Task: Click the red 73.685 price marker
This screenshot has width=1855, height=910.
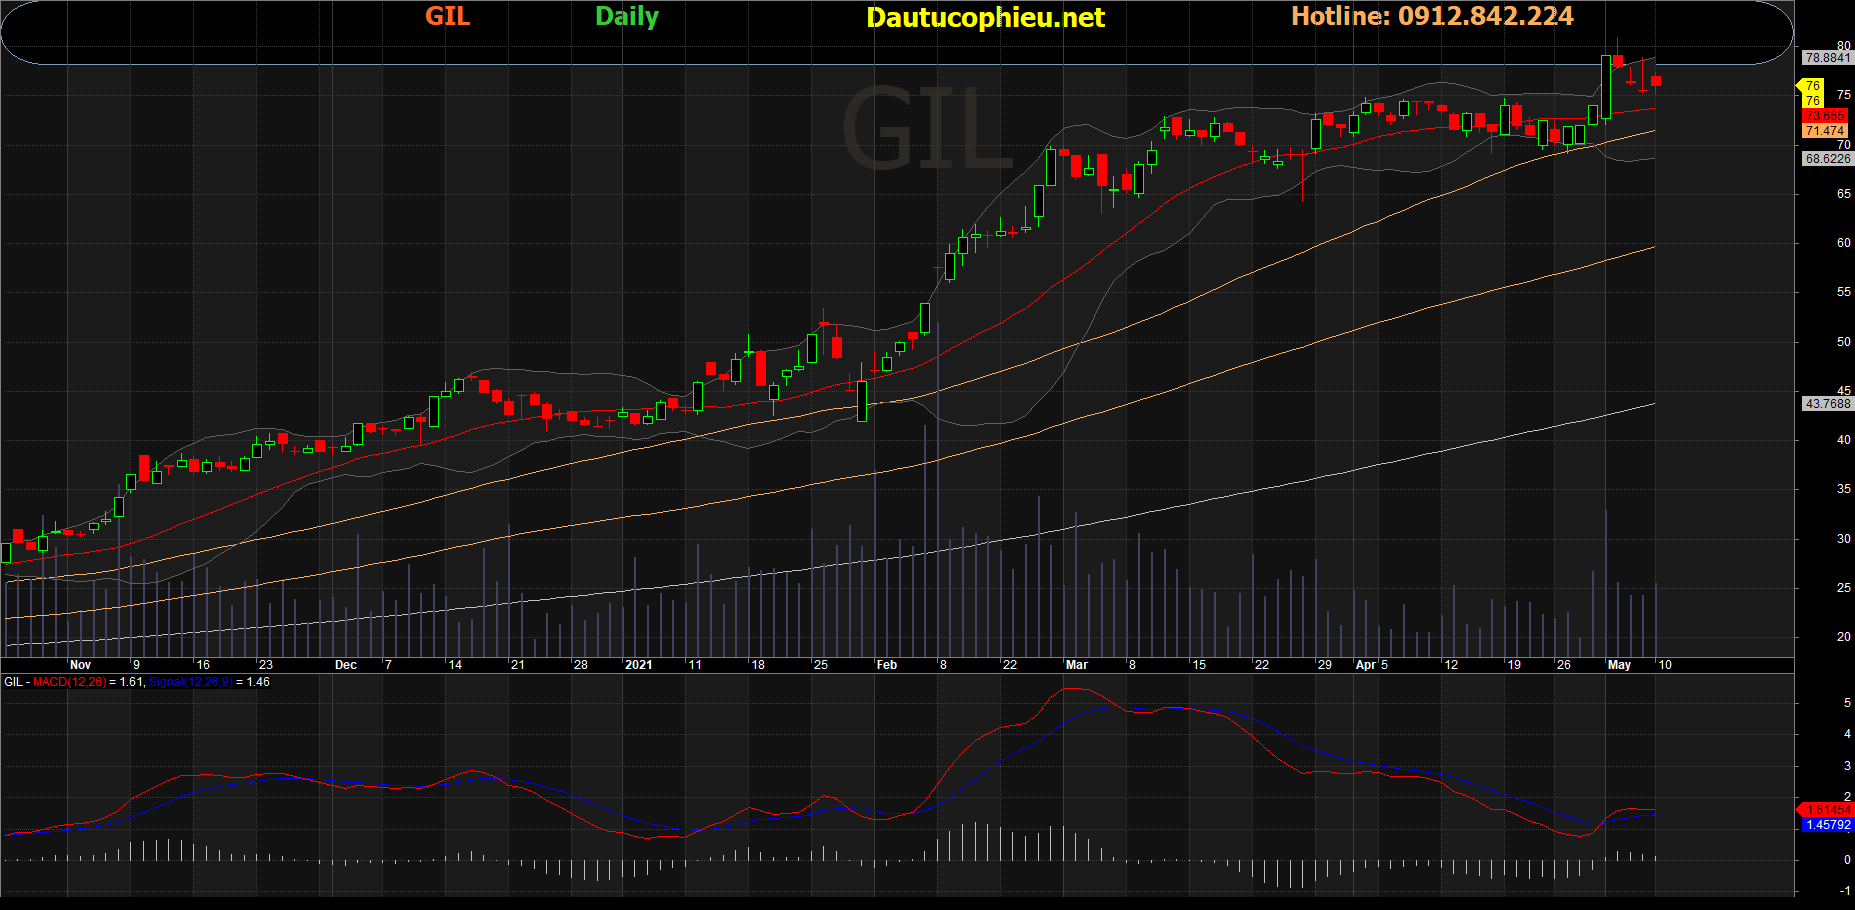Action: [x=1825, y=116]
